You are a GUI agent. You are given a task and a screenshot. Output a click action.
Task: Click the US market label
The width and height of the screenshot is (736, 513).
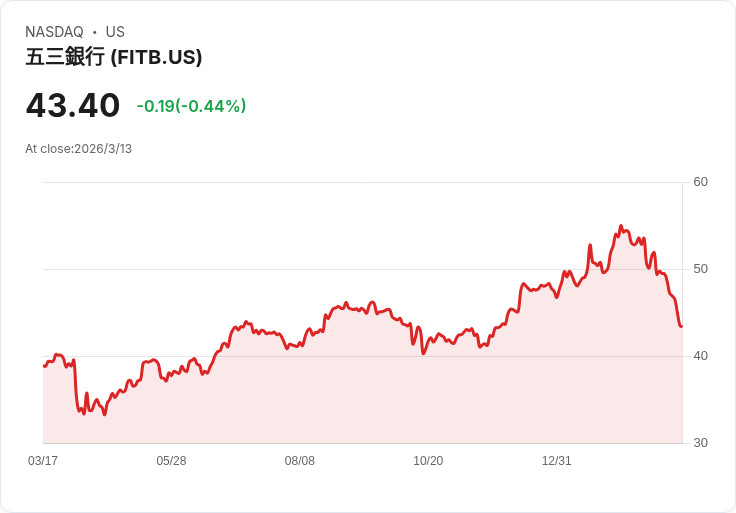tap(115, 32)
